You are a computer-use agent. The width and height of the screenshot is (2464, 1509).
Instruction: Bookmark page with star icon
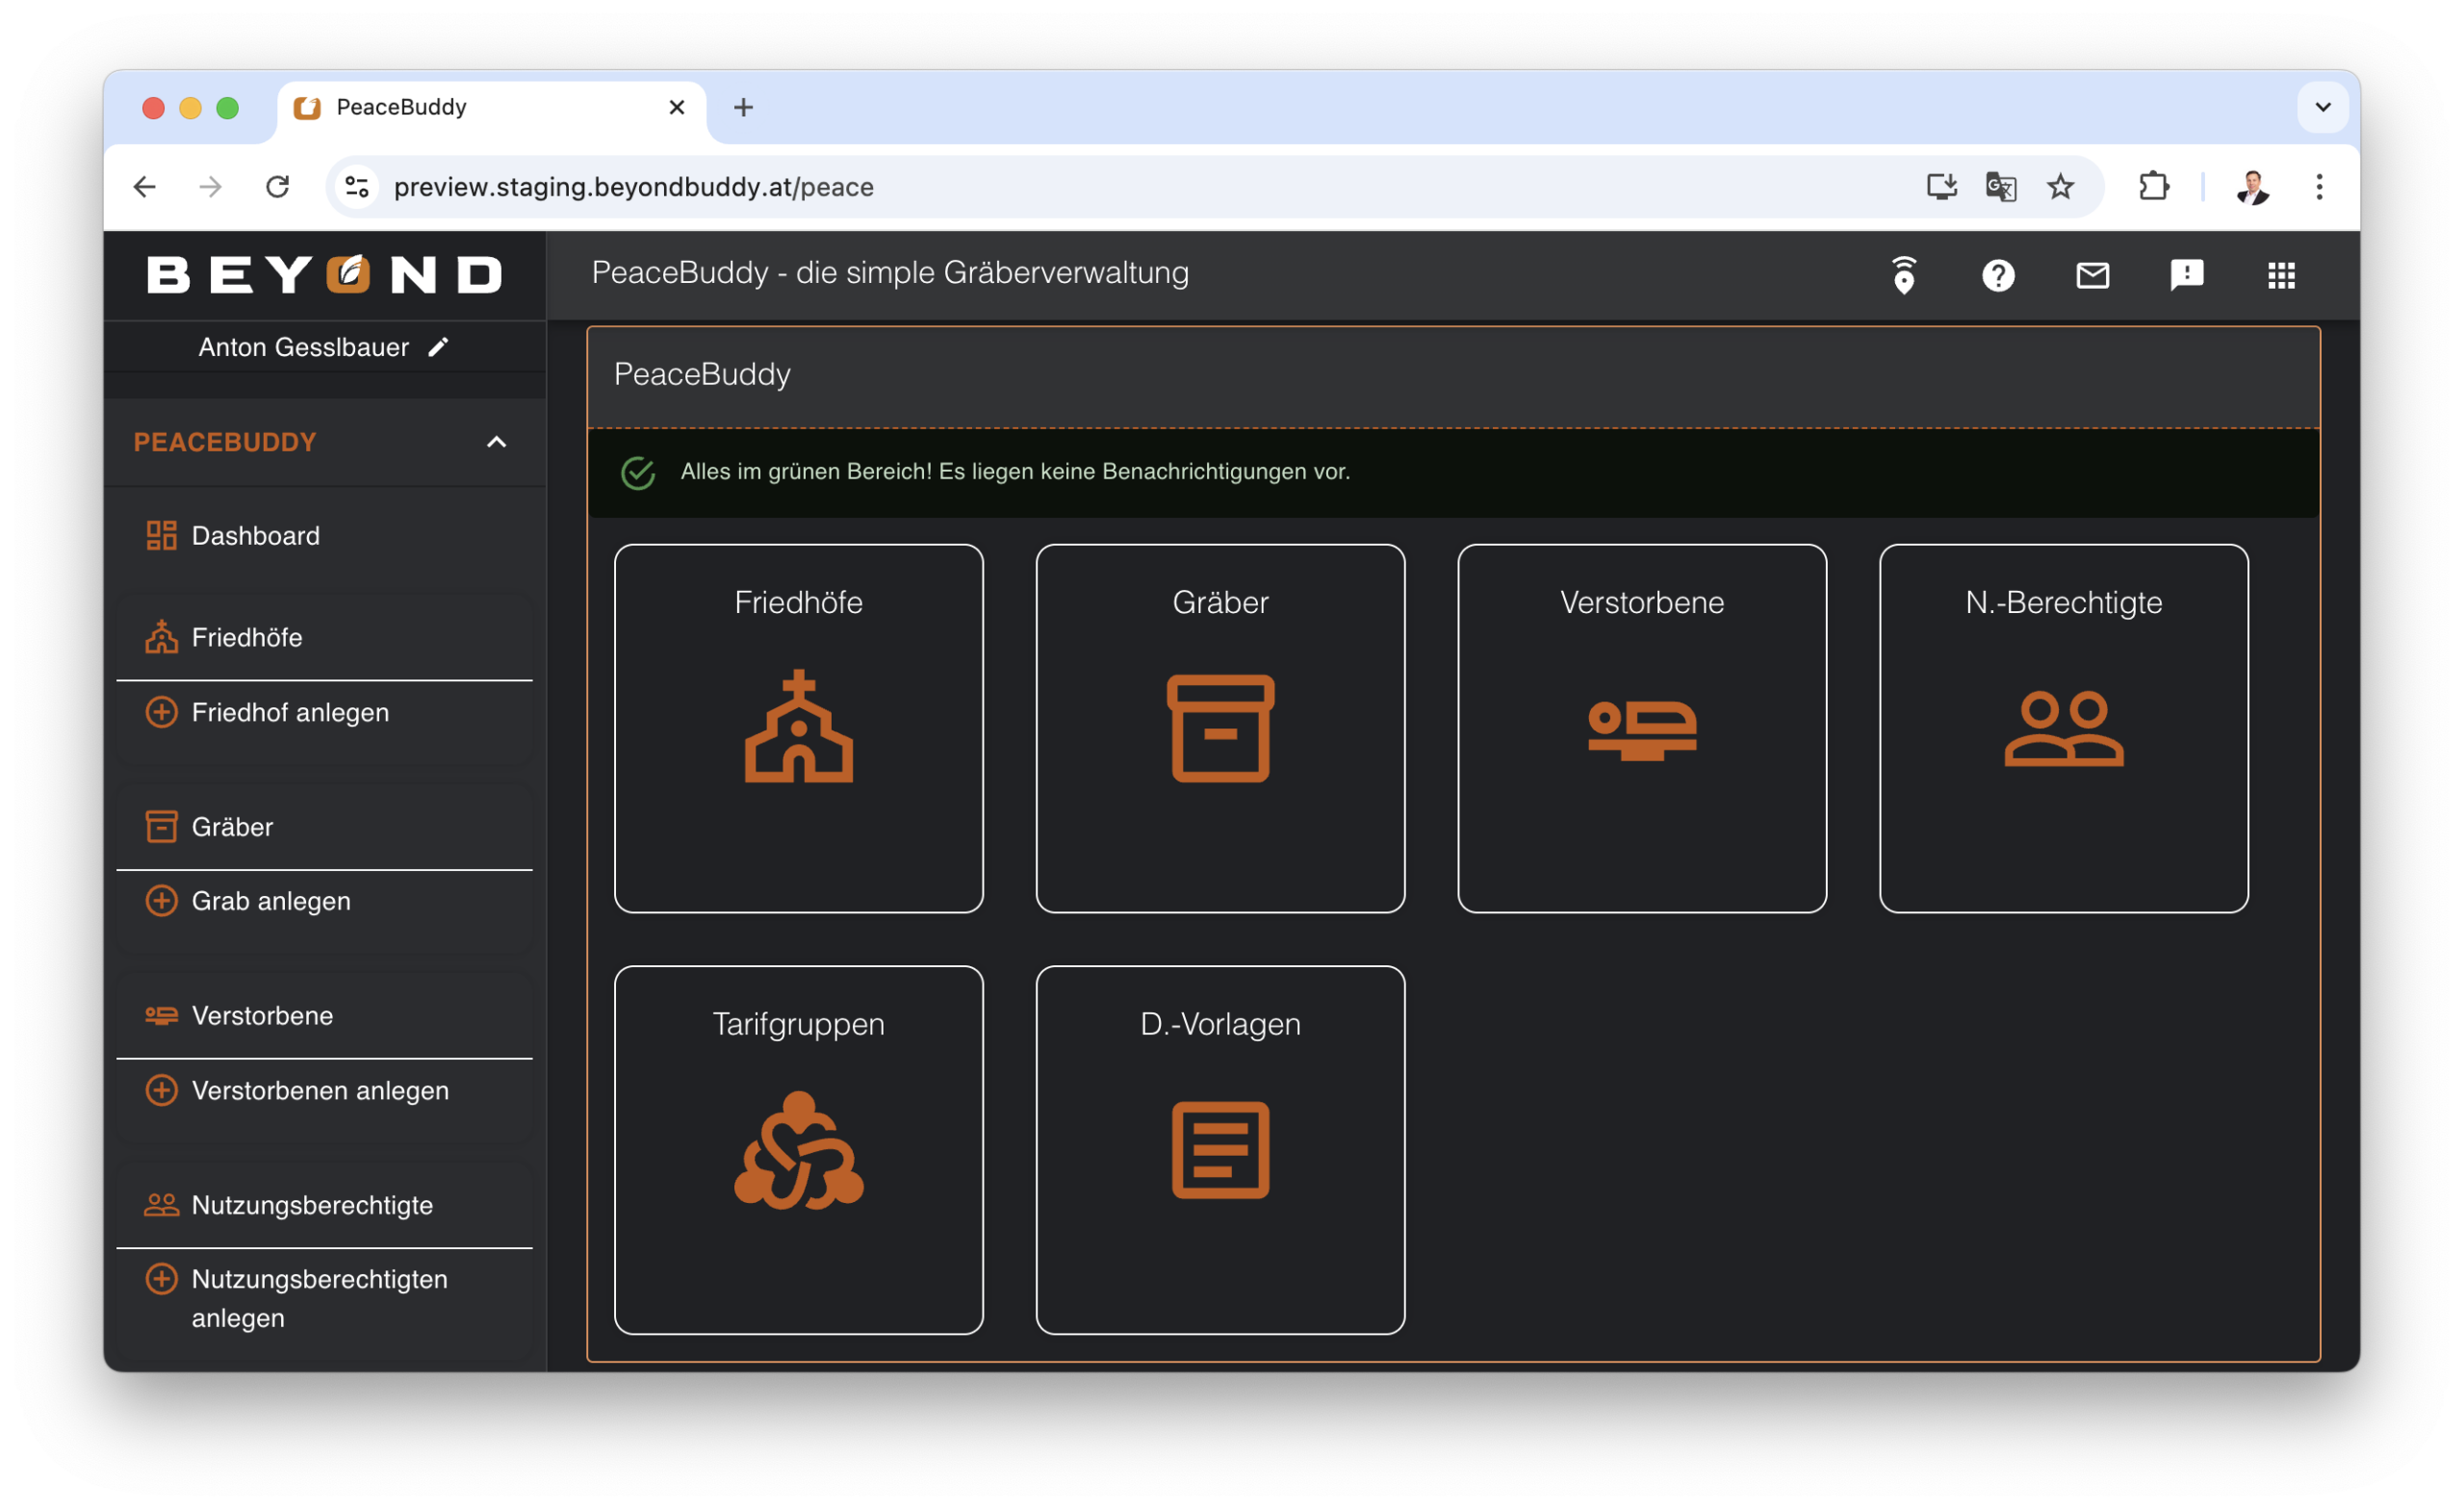click(2059, 187)
